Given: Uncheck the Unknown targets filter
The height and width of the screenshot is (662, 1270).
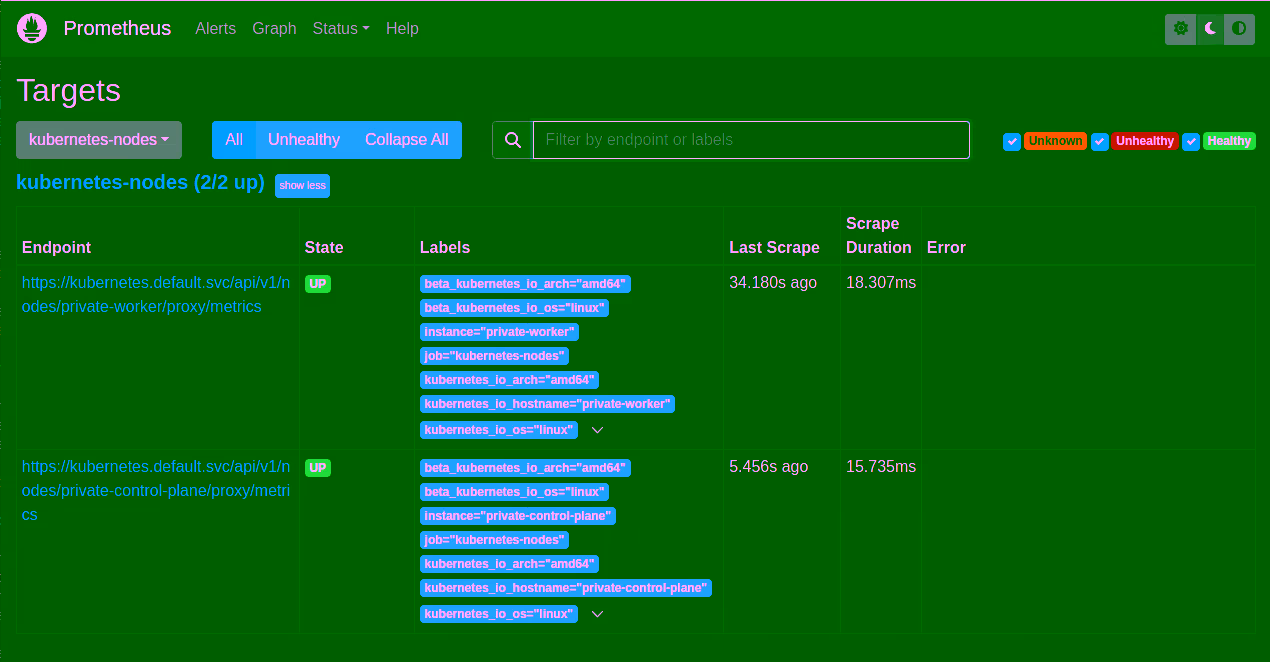Looking at the screenshot, I should (1013, 142).
